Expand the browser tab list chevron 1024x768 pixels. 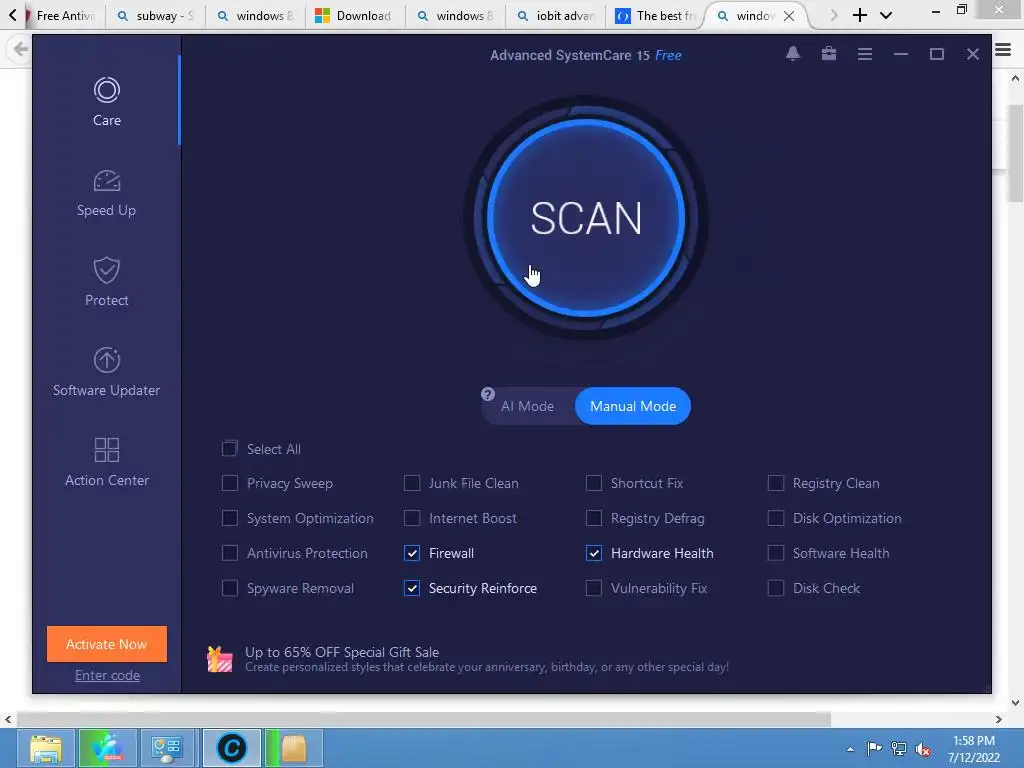(x=886, y=15)
